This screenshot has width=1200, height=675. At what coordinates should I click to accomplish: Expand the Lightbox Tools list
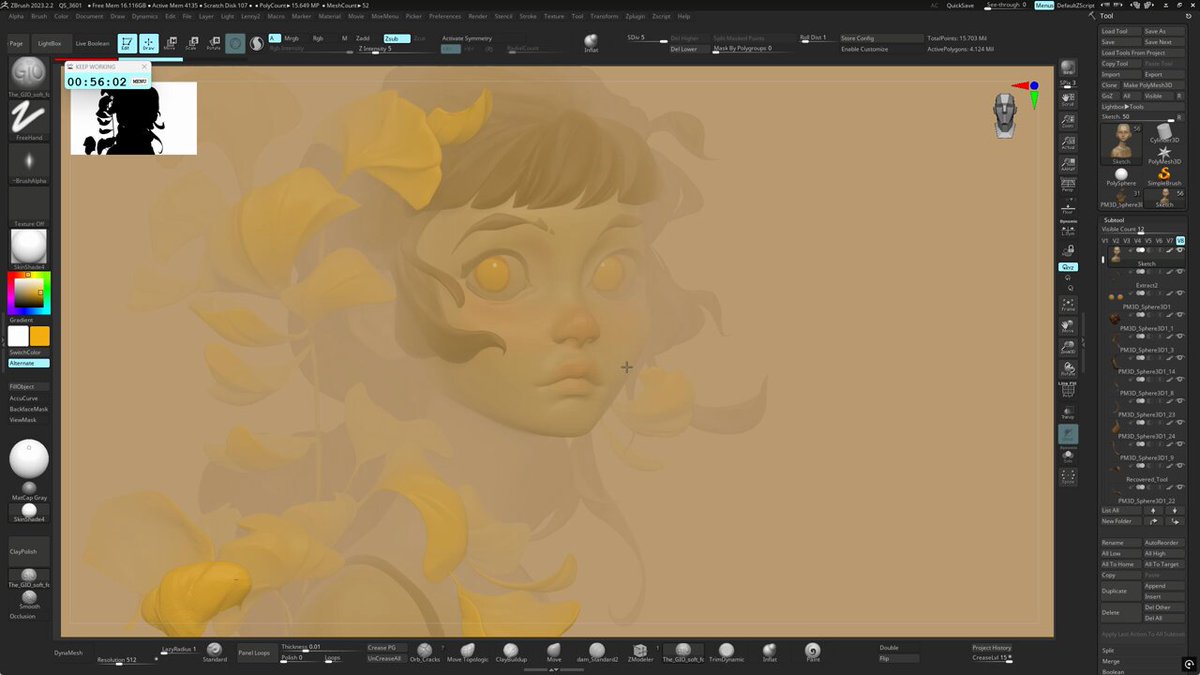tap(1123, 106)
